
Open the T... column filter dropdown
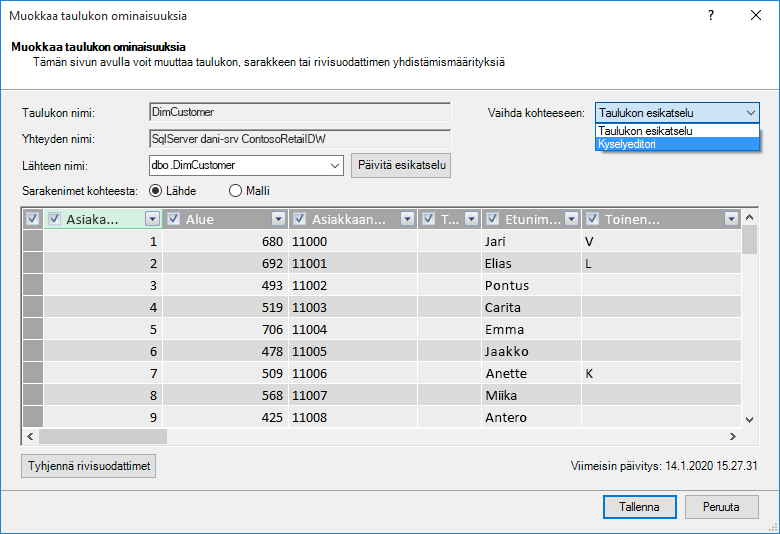472,218
